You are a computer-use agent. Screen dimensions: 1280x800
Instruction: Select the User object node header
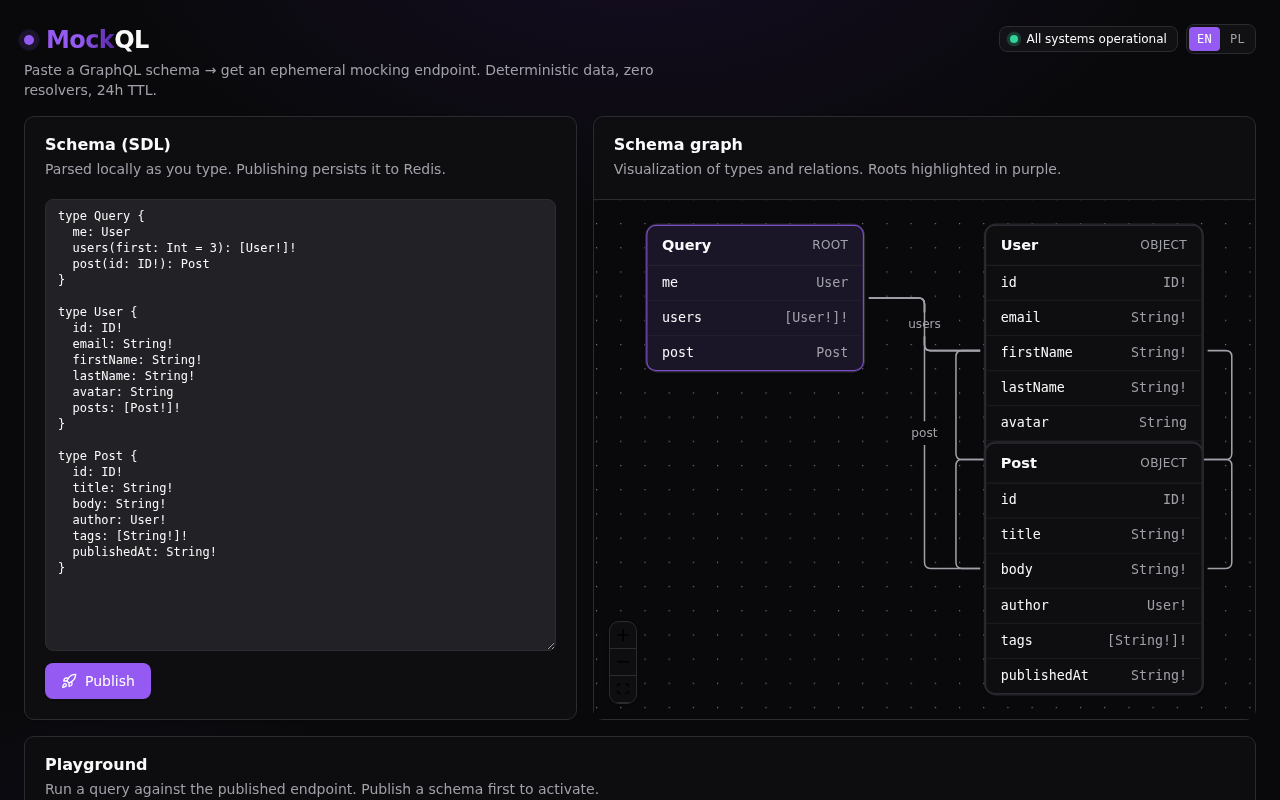coord(1094,245)
